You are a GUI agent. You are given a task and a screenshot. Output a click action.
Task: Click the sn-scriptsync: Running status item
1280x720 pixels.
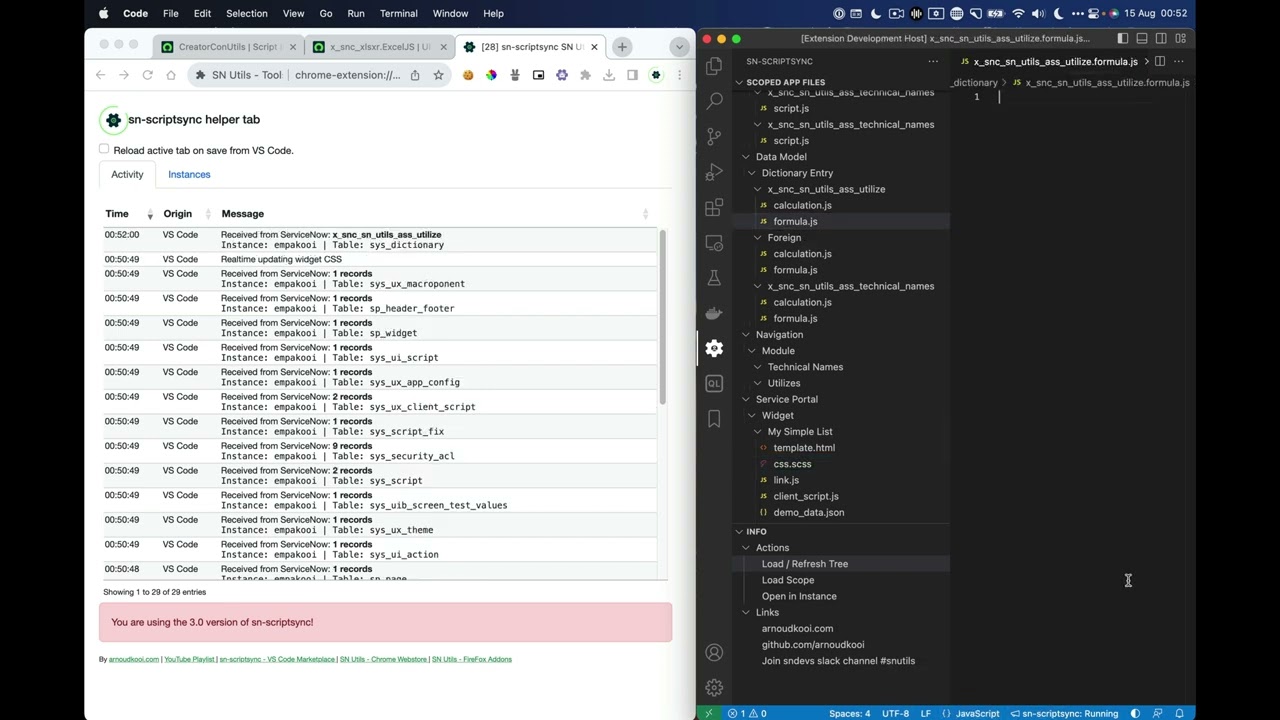[1064, 713]
